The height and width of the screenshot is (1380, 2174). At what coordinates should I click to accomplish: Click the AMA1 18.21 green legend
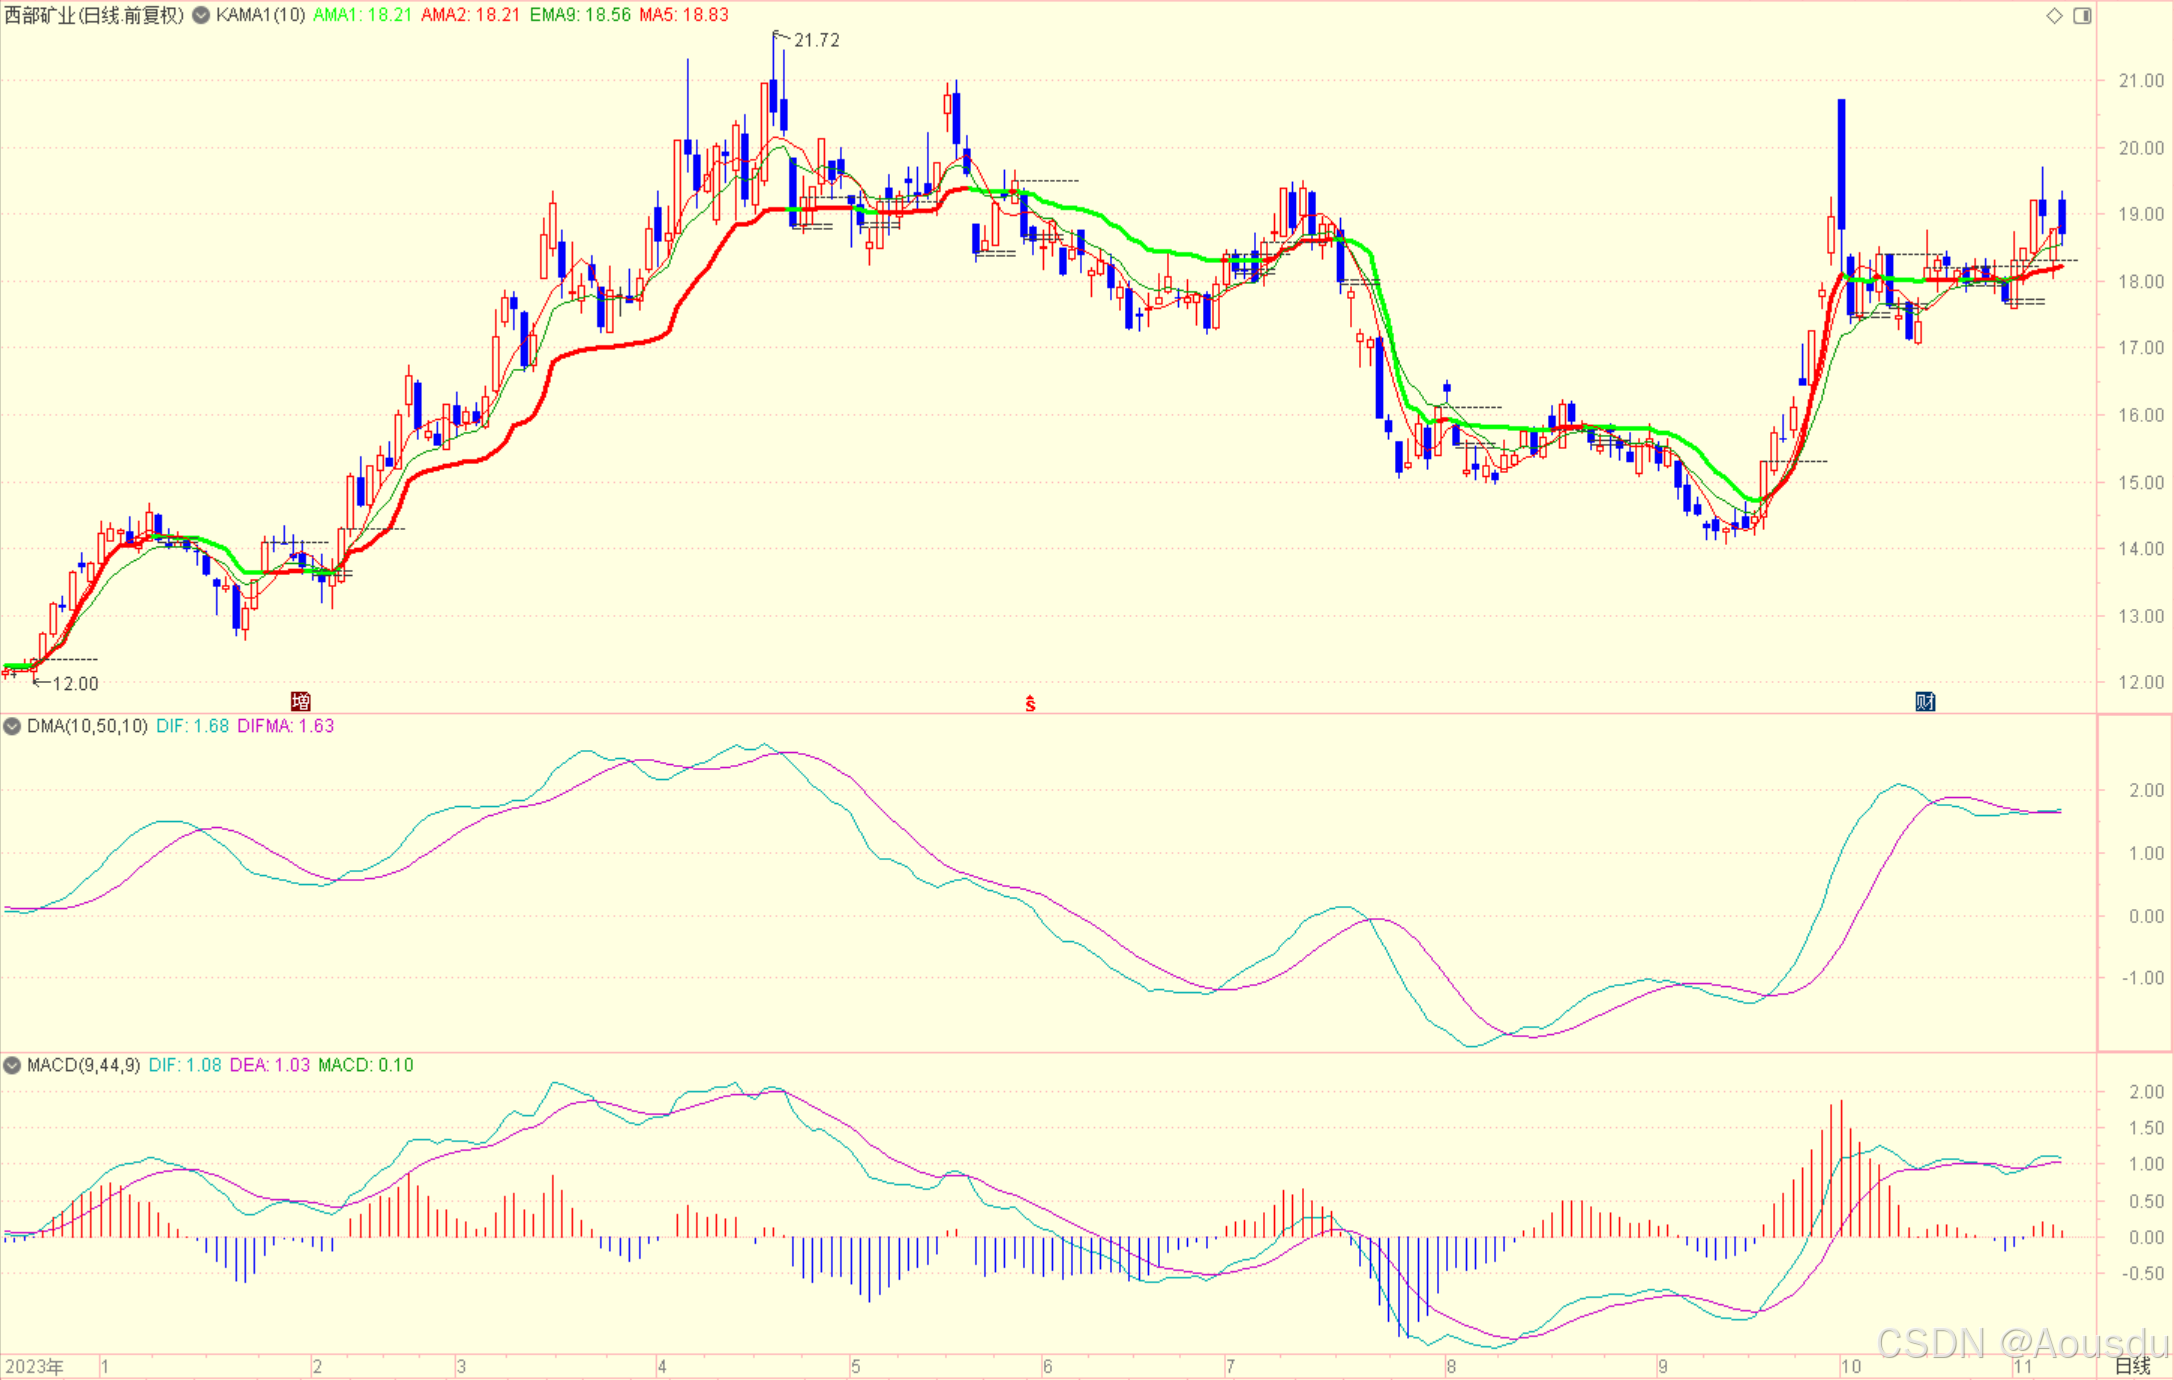tap(362, 15)
